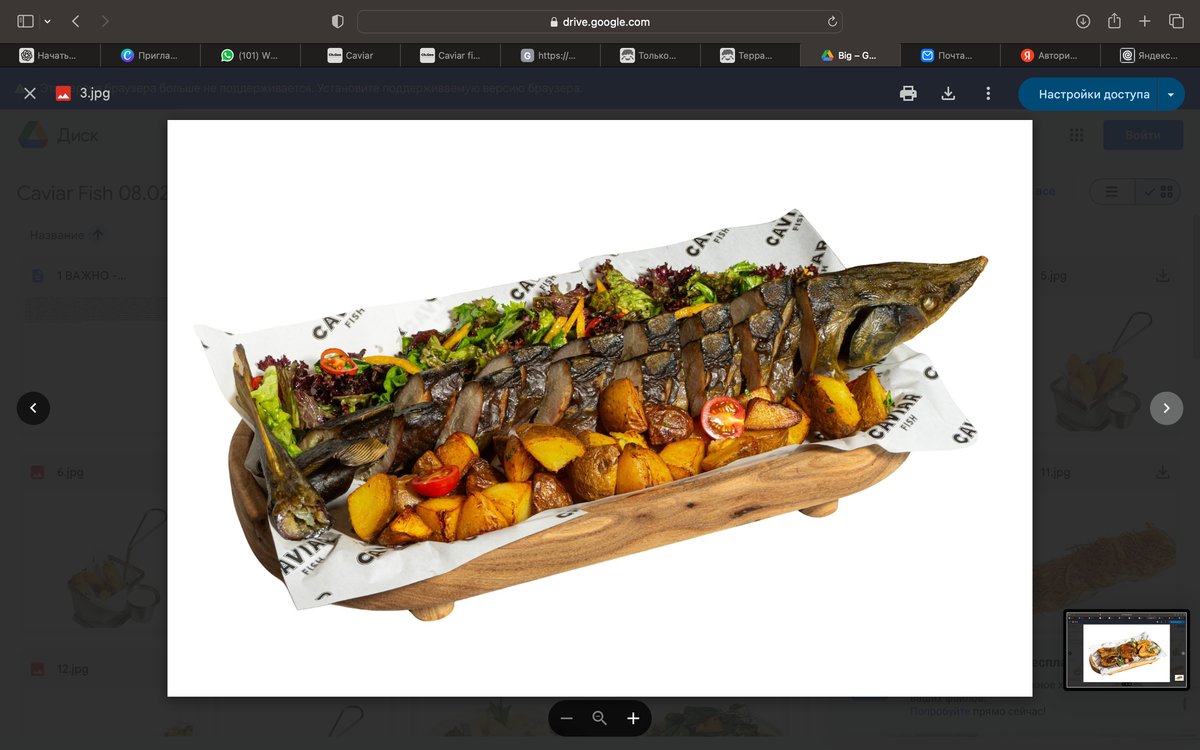Image resolution: width=1200 pixels, height=750 pixels.
Task: Toggle the Safari sidebar panel
Action: [x=25, y=21]
